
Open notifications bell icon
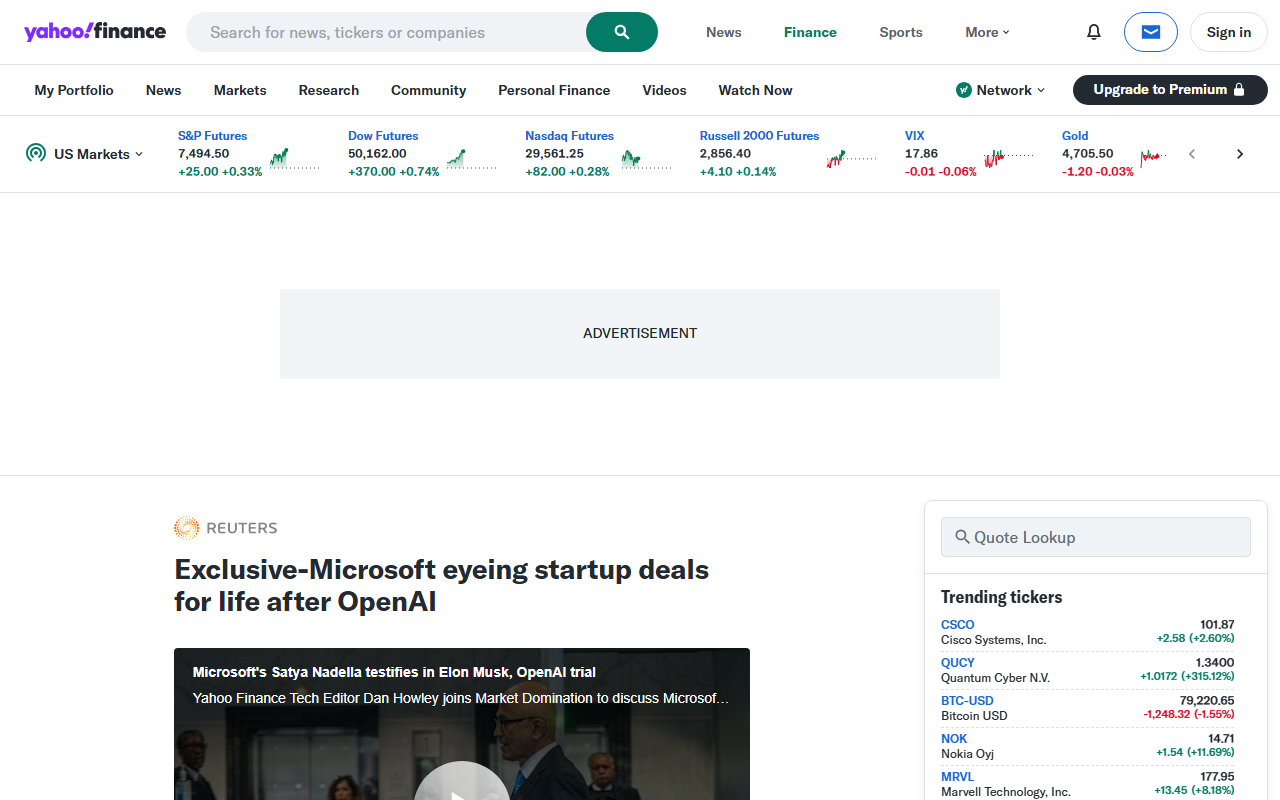[1094, 32]
